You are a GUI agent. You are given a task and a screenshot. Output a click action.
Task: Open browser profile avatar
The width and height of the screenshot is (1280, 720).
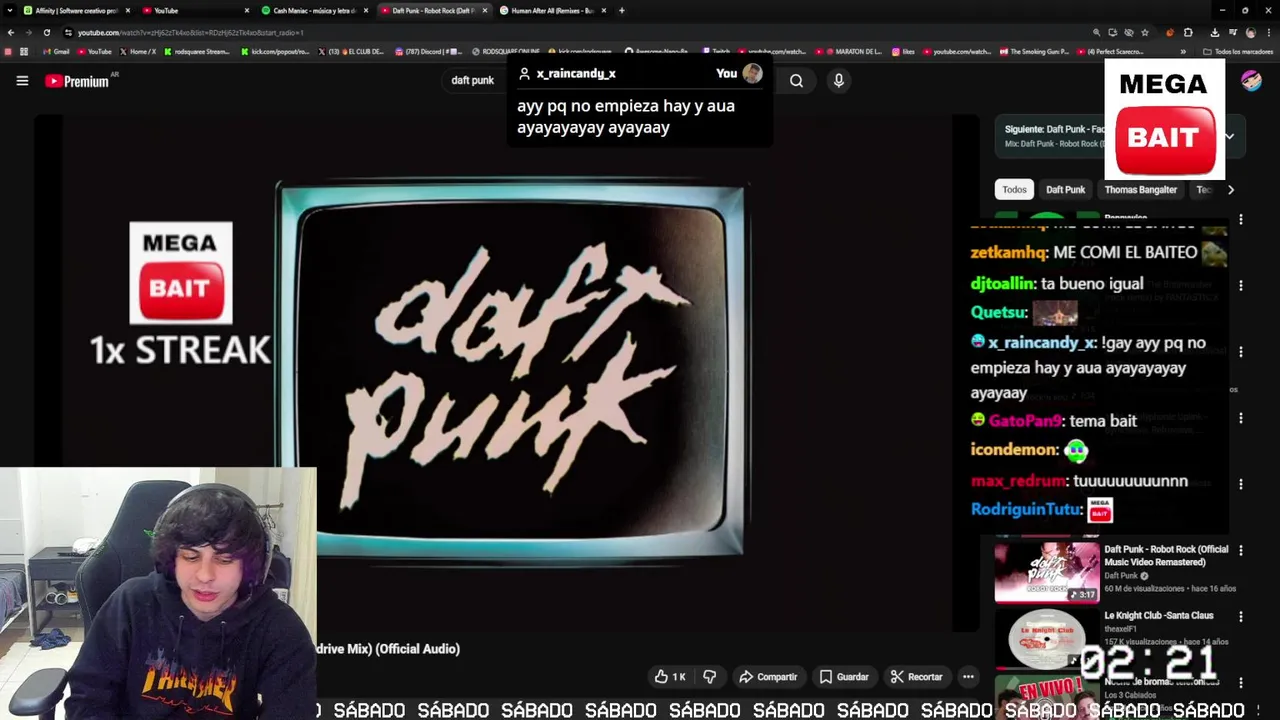pos(1250,32)
